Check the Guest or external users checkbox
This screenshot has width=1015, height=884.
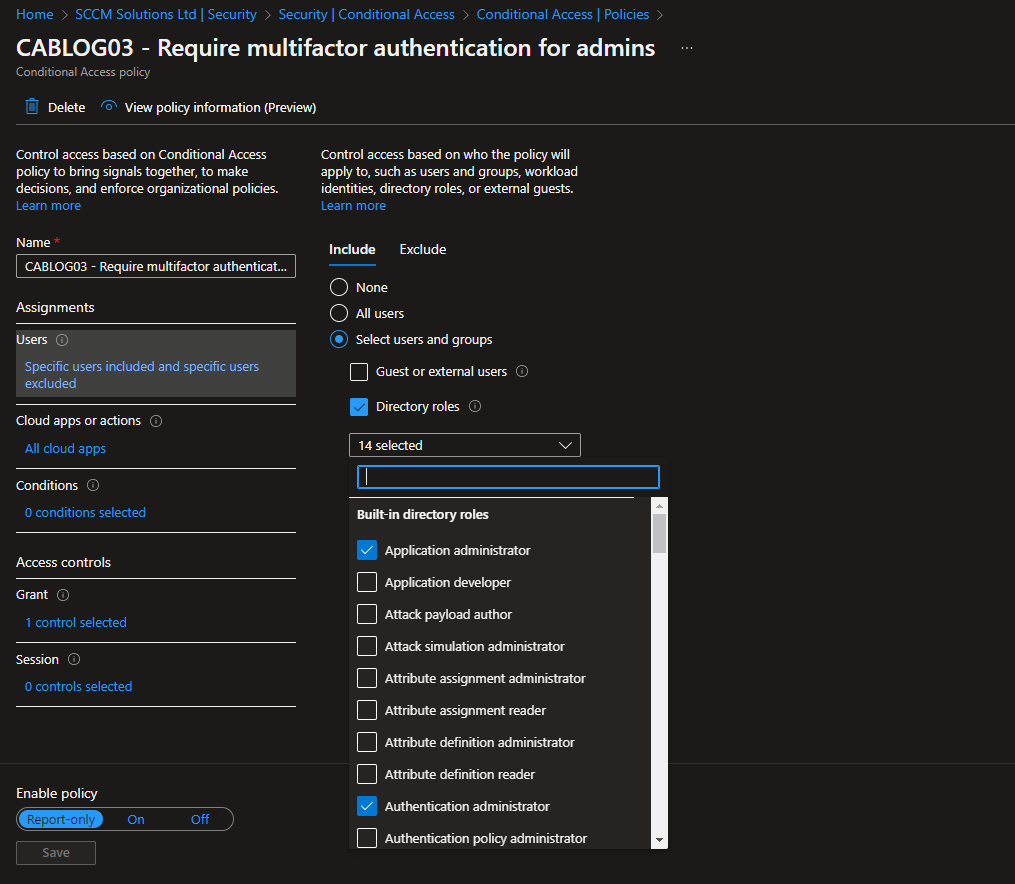pyautogui.click(x=359, y=372)
